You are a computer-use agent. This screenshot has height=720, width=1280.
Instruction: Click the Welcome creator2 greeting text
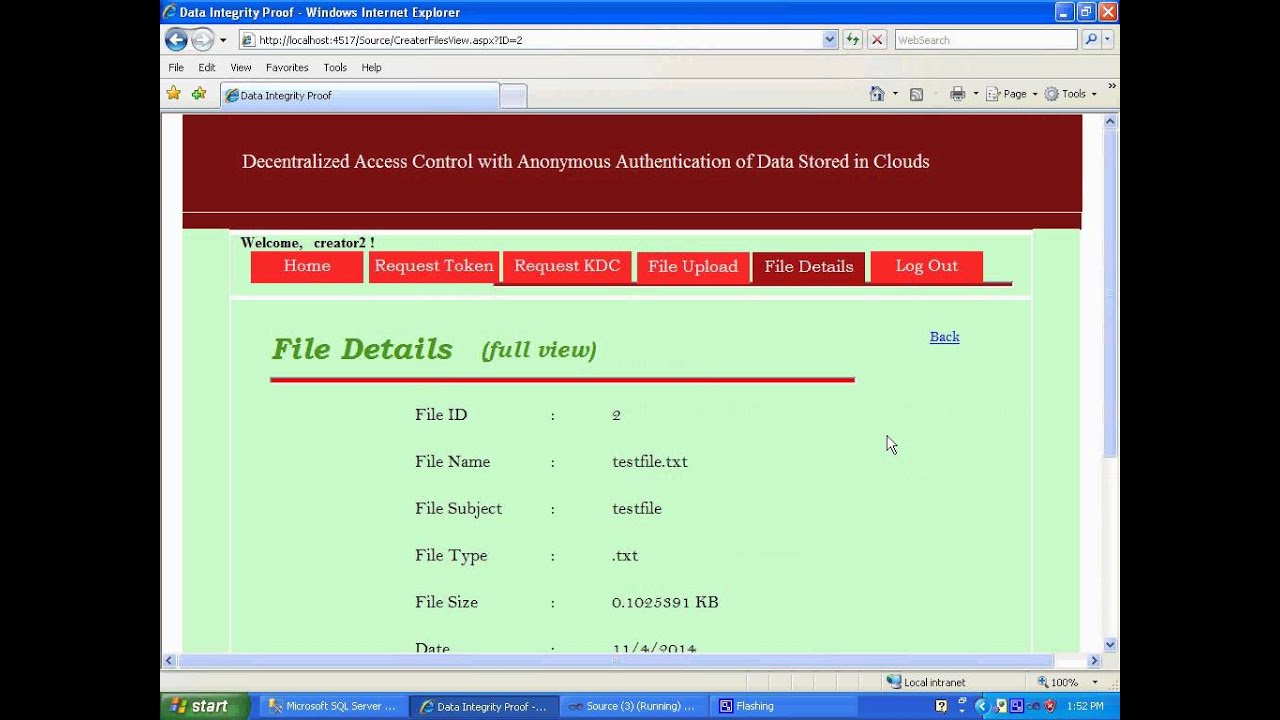[x=308, y=243]
